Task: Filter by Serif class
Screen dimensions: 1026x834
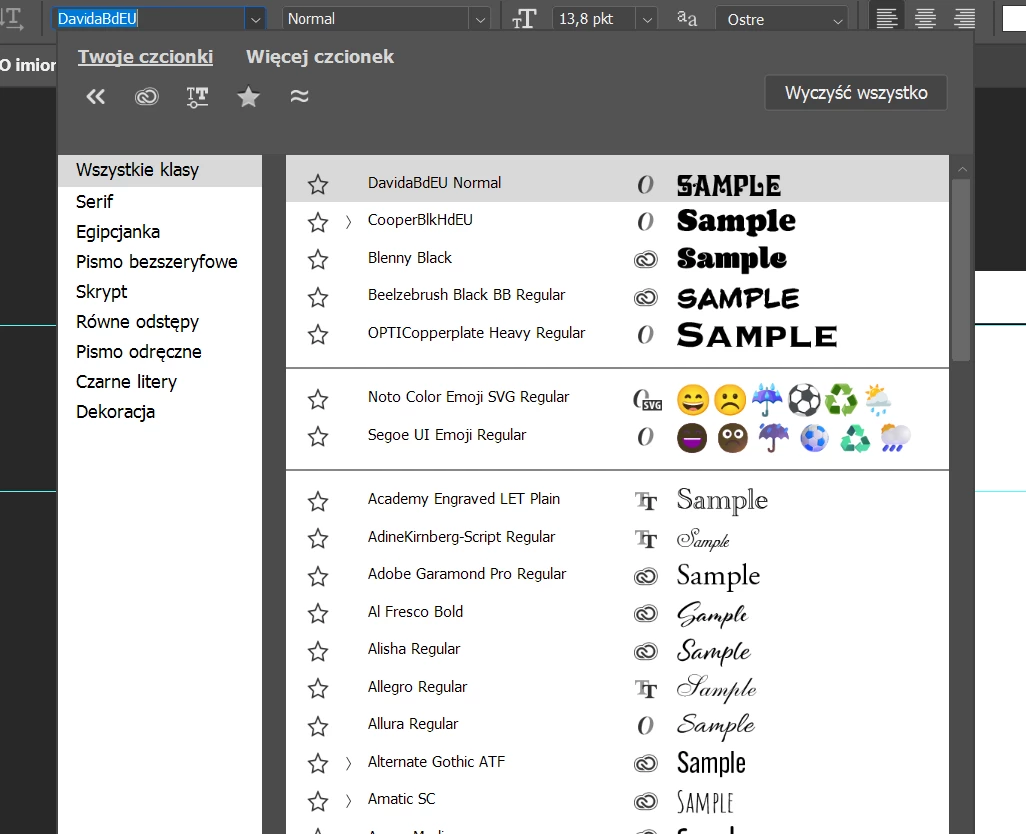Action: pos(94,201)
